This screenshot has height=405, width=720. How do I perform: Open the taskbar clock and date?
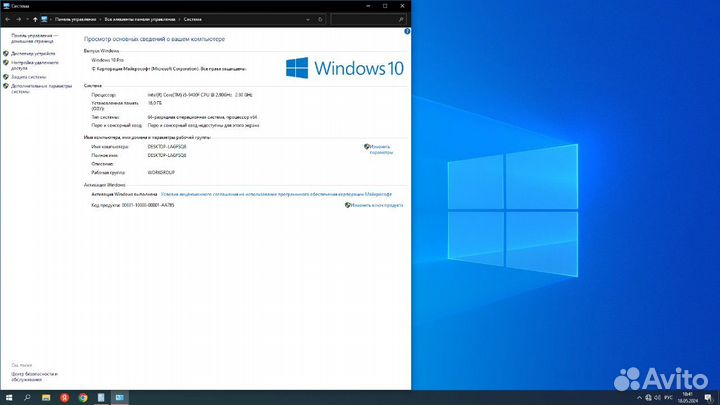coord(687,398)
